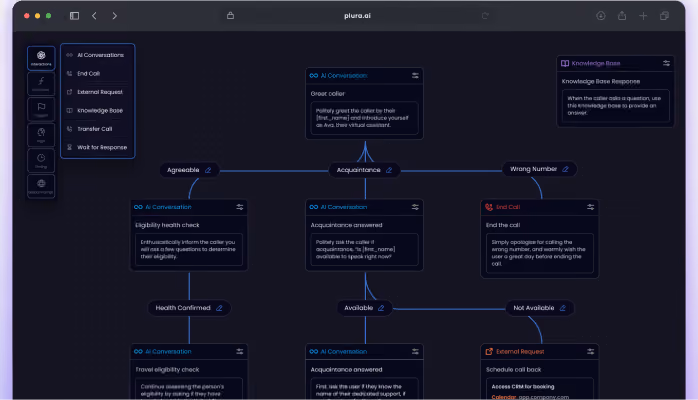Image resolution: width=698 pixels, height=400 pixels.
Task: Open the Interactions sidebar panel
Action: (41, 58)
